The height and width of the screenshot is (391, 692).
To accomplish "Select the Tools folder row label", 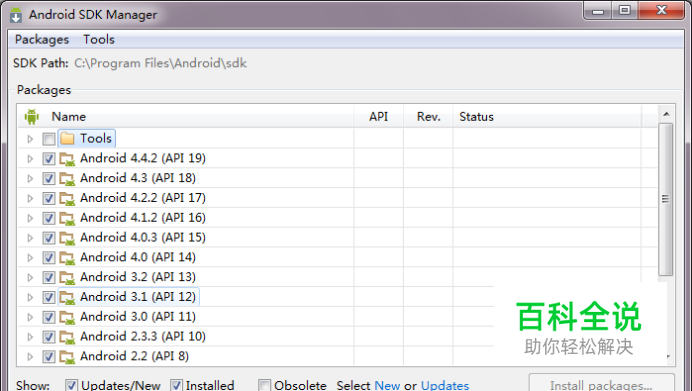I will point(96,139).
